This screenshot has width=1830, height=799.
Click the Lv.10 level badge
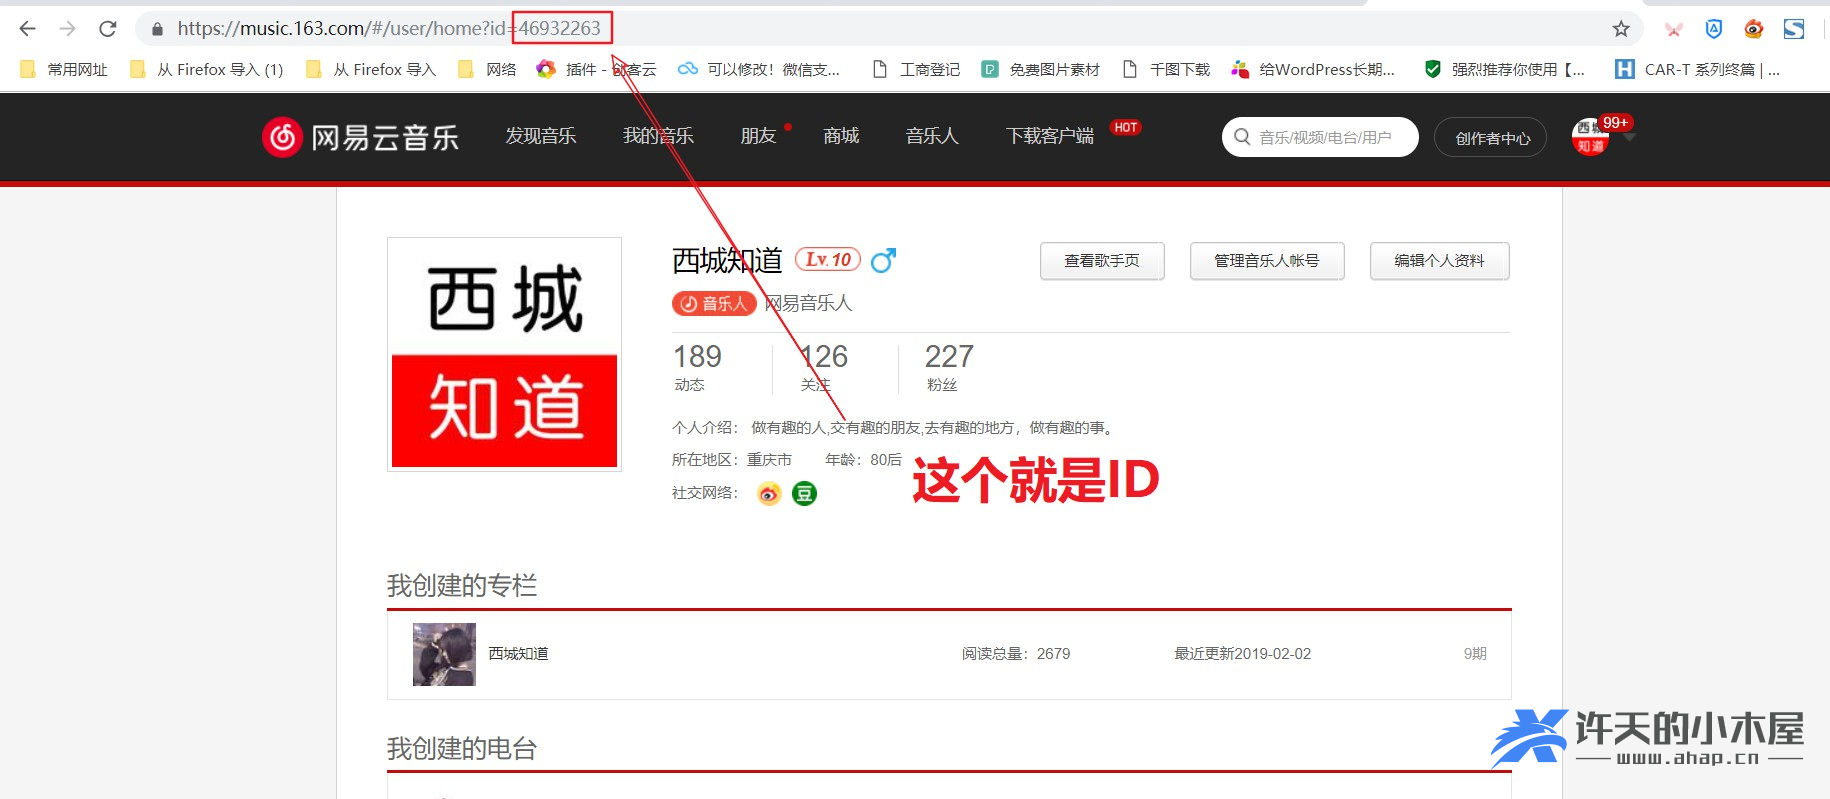coord(828,260)
